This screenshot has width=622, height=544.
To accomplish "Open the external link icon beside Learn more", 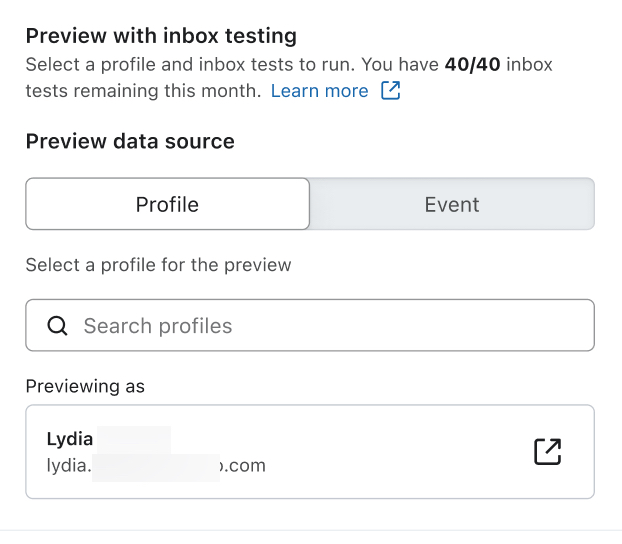I will (391, 91).
